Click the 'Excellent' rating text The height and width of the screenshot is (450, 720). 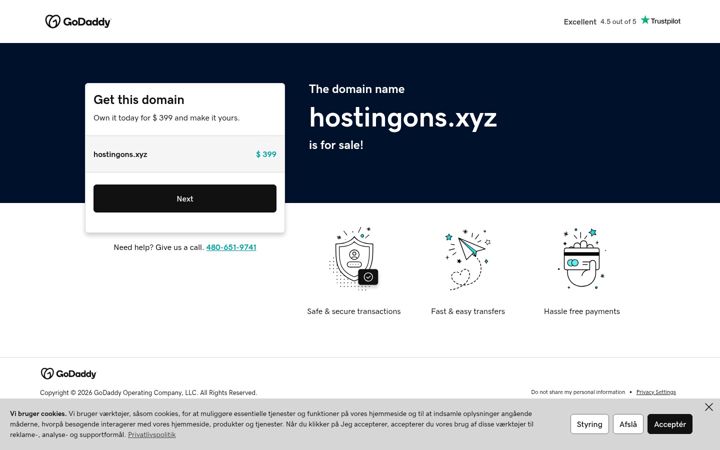[x=579, y=22]
